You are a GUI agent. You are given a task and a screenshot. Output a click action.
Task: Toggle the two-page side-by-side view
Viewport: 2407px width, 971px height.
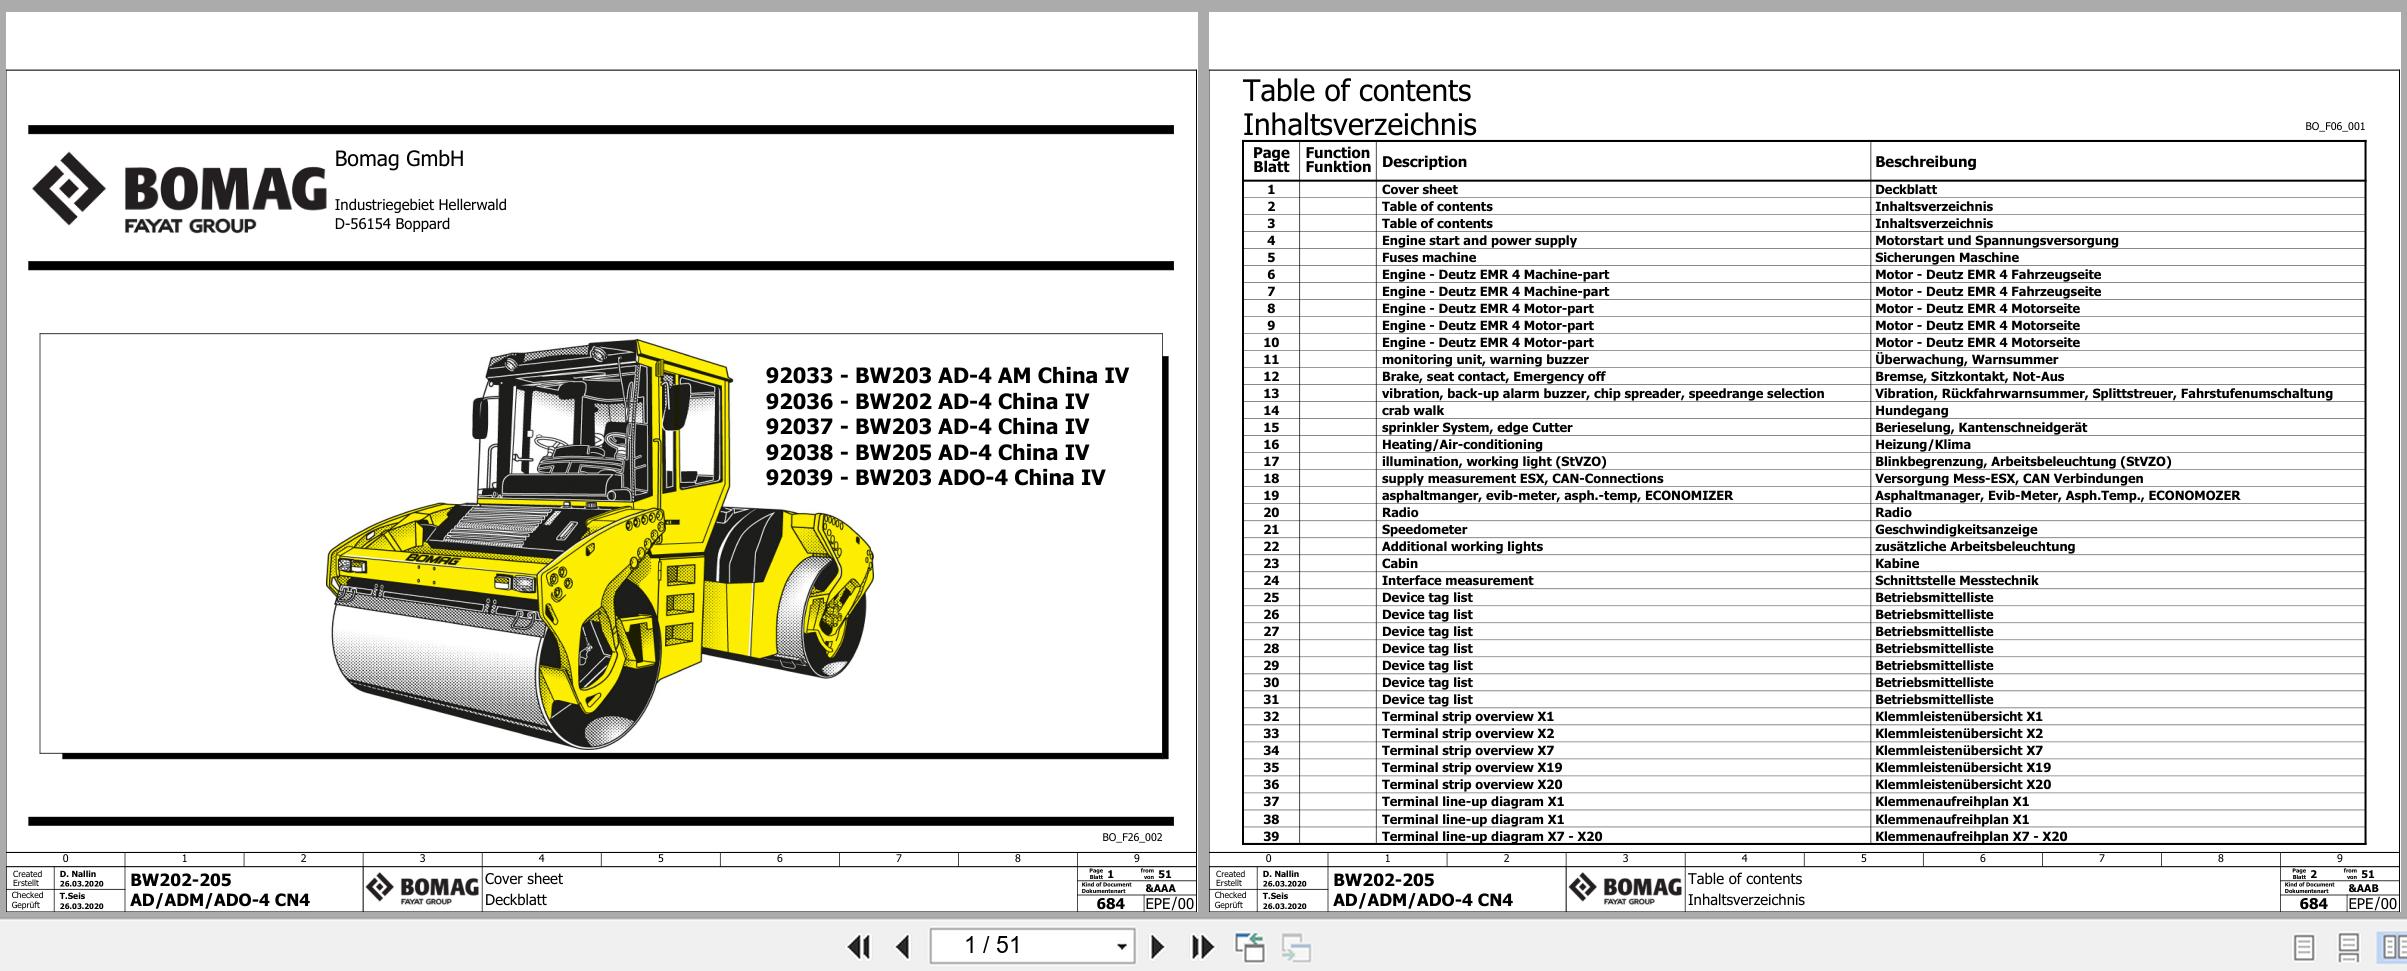click(2393, 946)
